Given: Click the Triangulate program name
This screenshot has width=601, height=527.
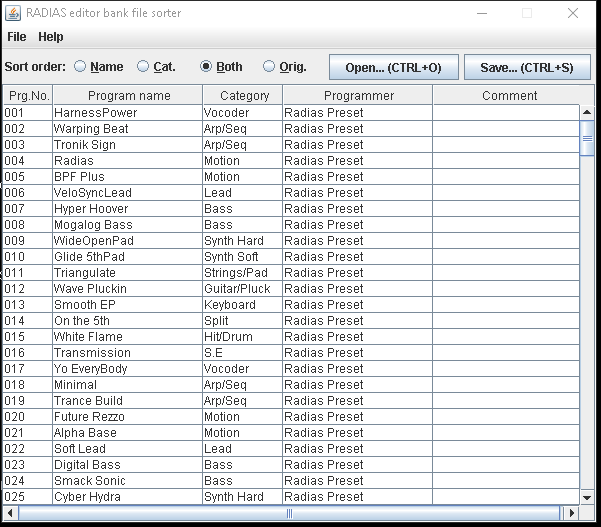Looking at the screenshot, I should pos(127,273).
